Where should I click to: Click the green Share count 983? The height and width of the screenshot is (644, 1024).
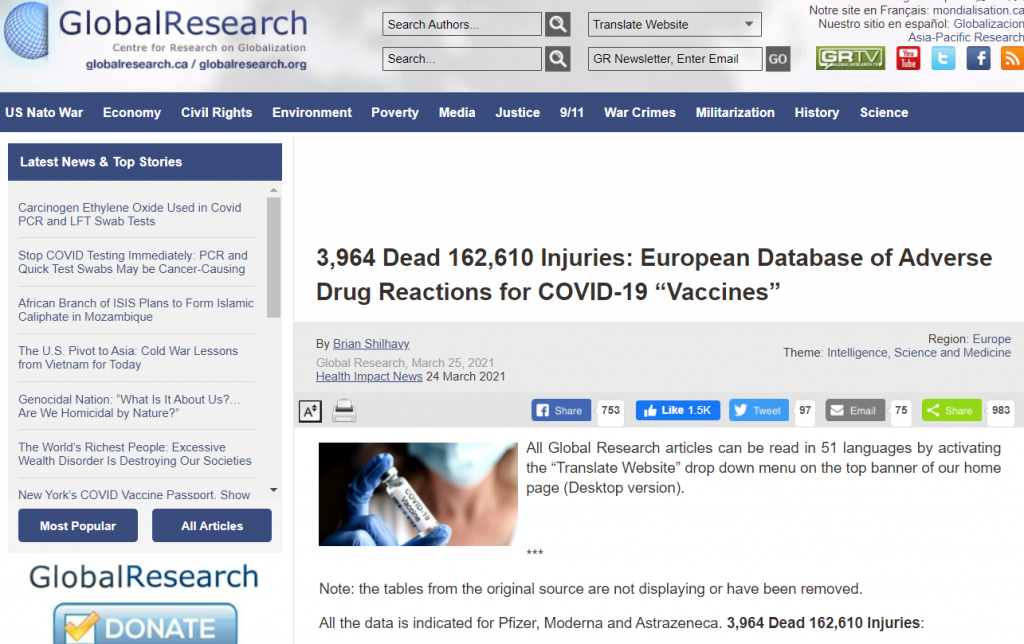pos(1000,410)
